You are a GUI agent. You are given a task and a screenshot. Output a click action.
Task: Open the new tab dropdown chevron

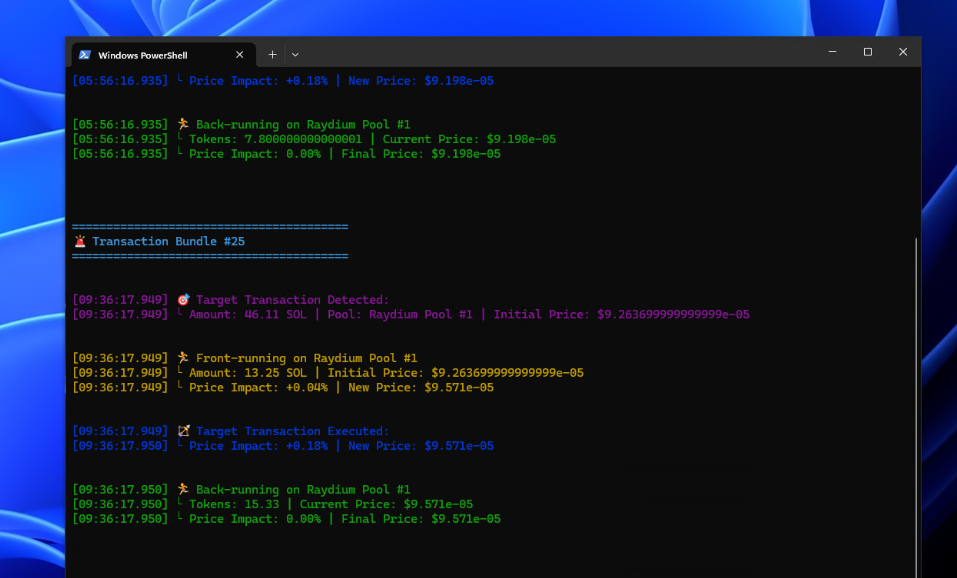(295, 54)
